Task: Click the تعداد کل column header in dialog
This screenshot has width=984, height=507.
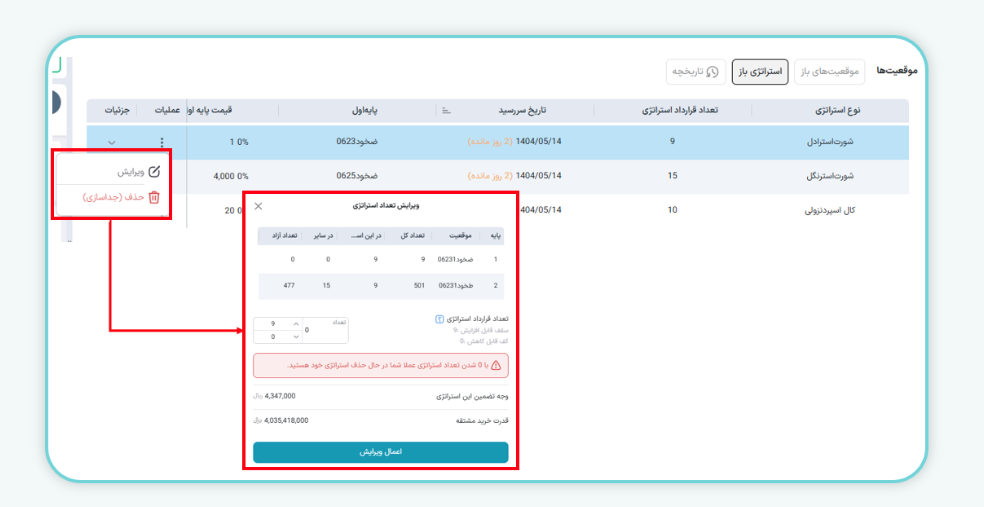Action: point(413,236)
